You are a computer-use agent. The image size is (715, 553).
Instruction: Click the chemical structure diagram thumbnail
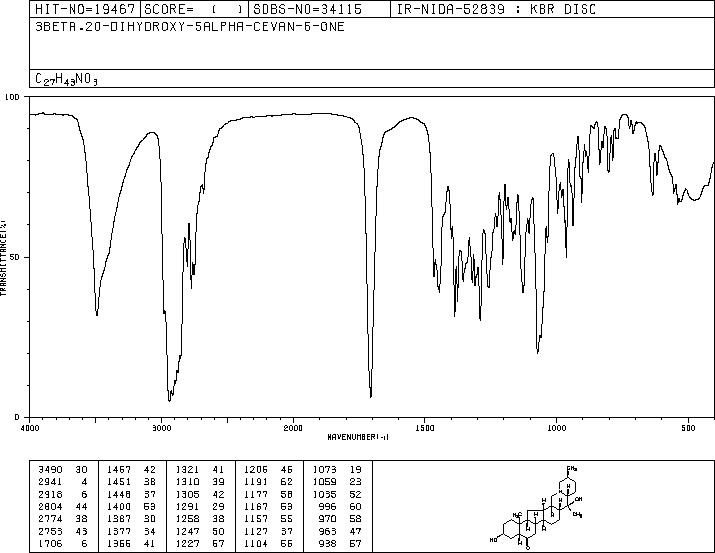536,507
